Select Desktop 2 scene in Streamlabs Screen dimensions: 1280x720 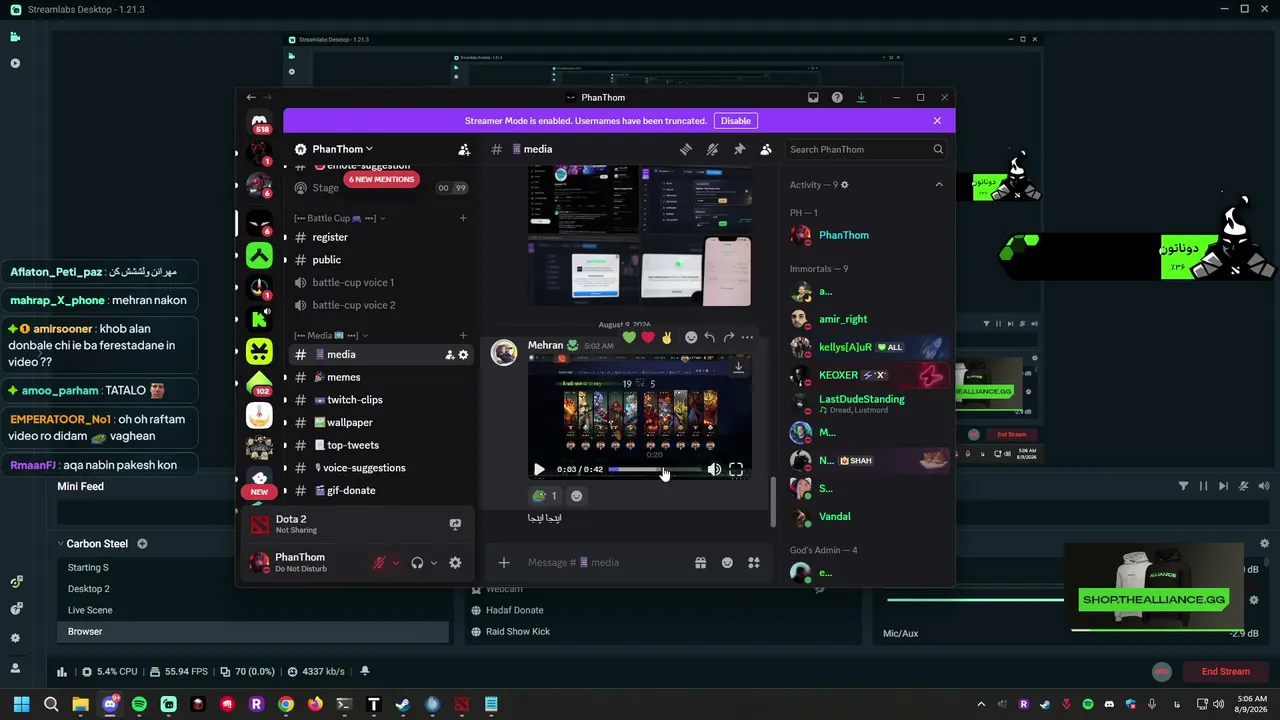click(252, 589)
